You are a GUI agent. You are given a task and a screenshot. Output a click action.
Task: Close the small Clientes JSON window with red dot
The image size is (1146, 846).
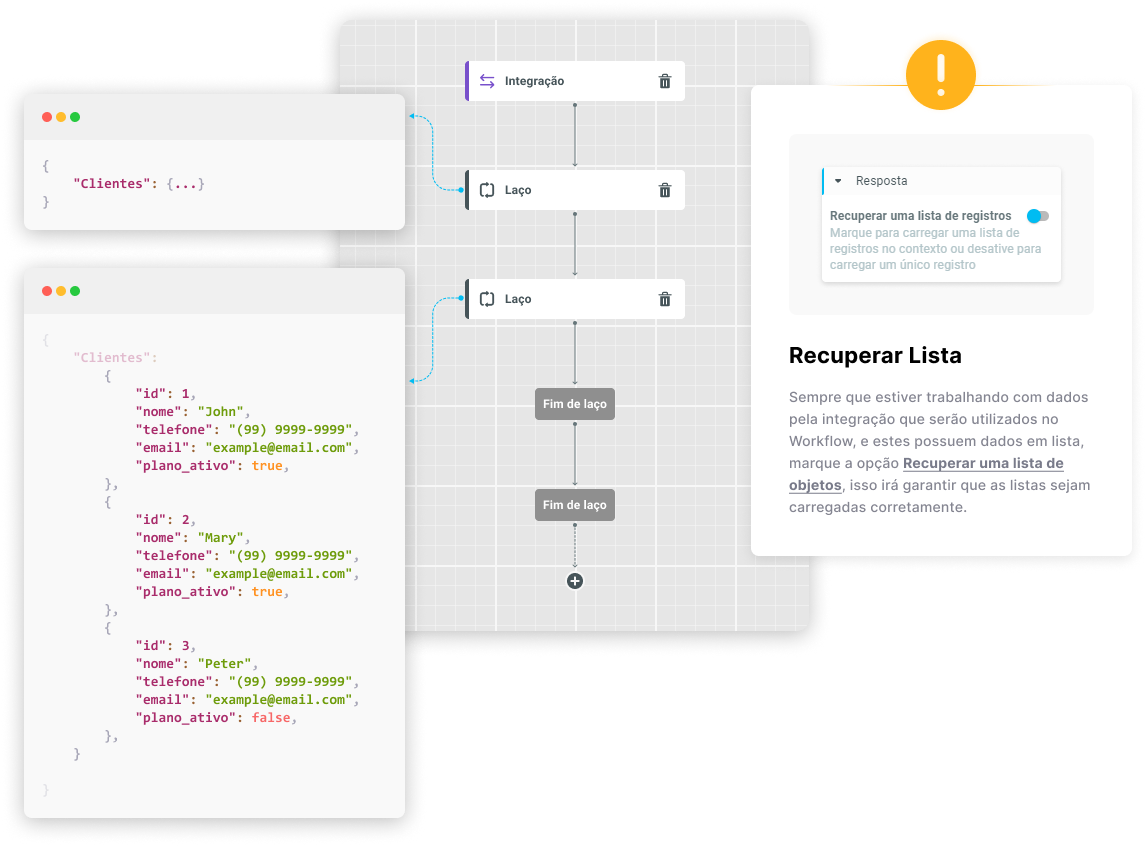tap(47, 117)
